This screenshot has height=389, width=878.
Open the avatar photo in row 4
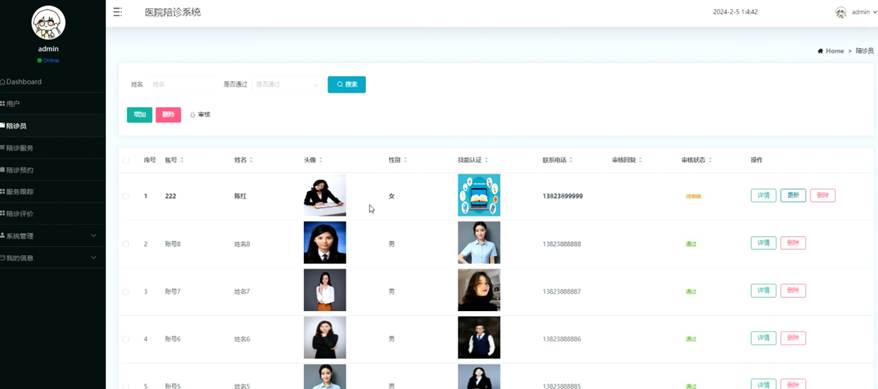coord(325,338)
